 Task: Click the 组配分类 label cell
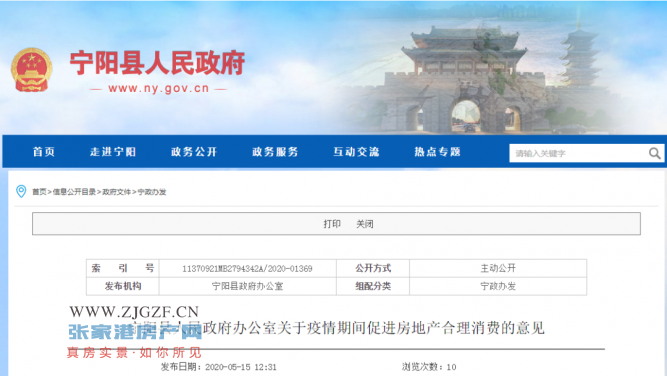pyautogui.click(x=373, y=286)
